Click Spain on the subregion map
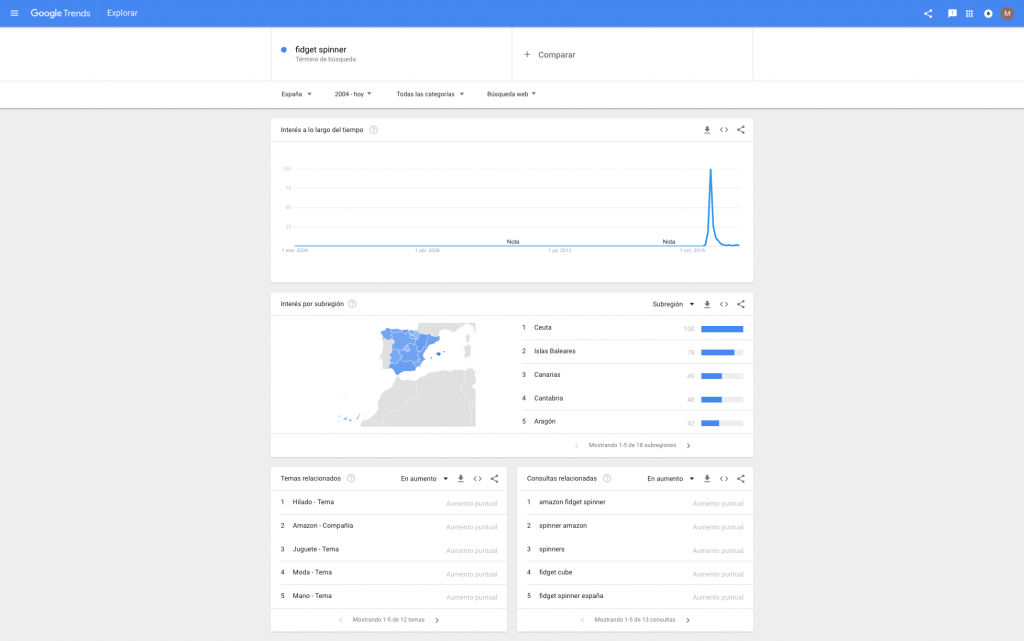The width and height of the screenshot is (1024, 641). click(x=406, y=349)
